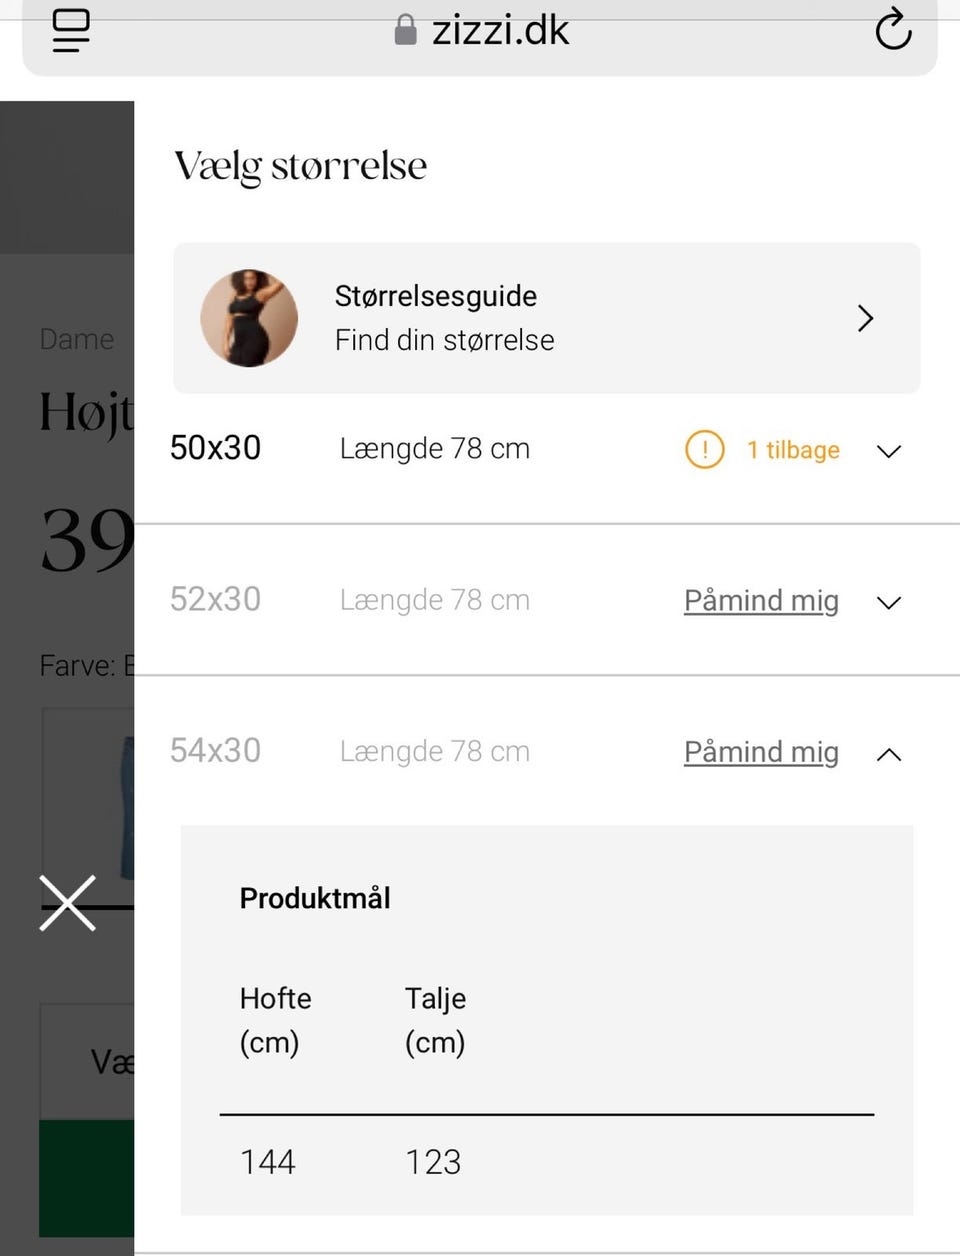Reload the zizzi.dk page
Image resolution: width=960 pixels, height=1256 pixels.
(x=892, y=30)
